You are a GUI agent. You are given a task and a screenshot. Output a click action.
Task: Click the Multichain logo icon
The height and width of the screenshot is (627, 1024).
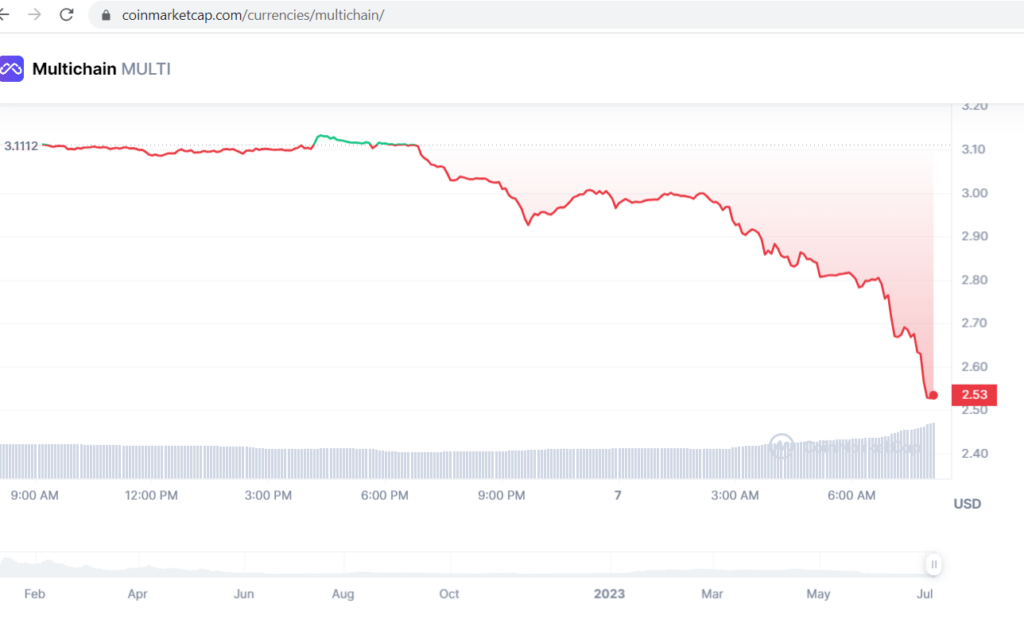pos(11,69)
